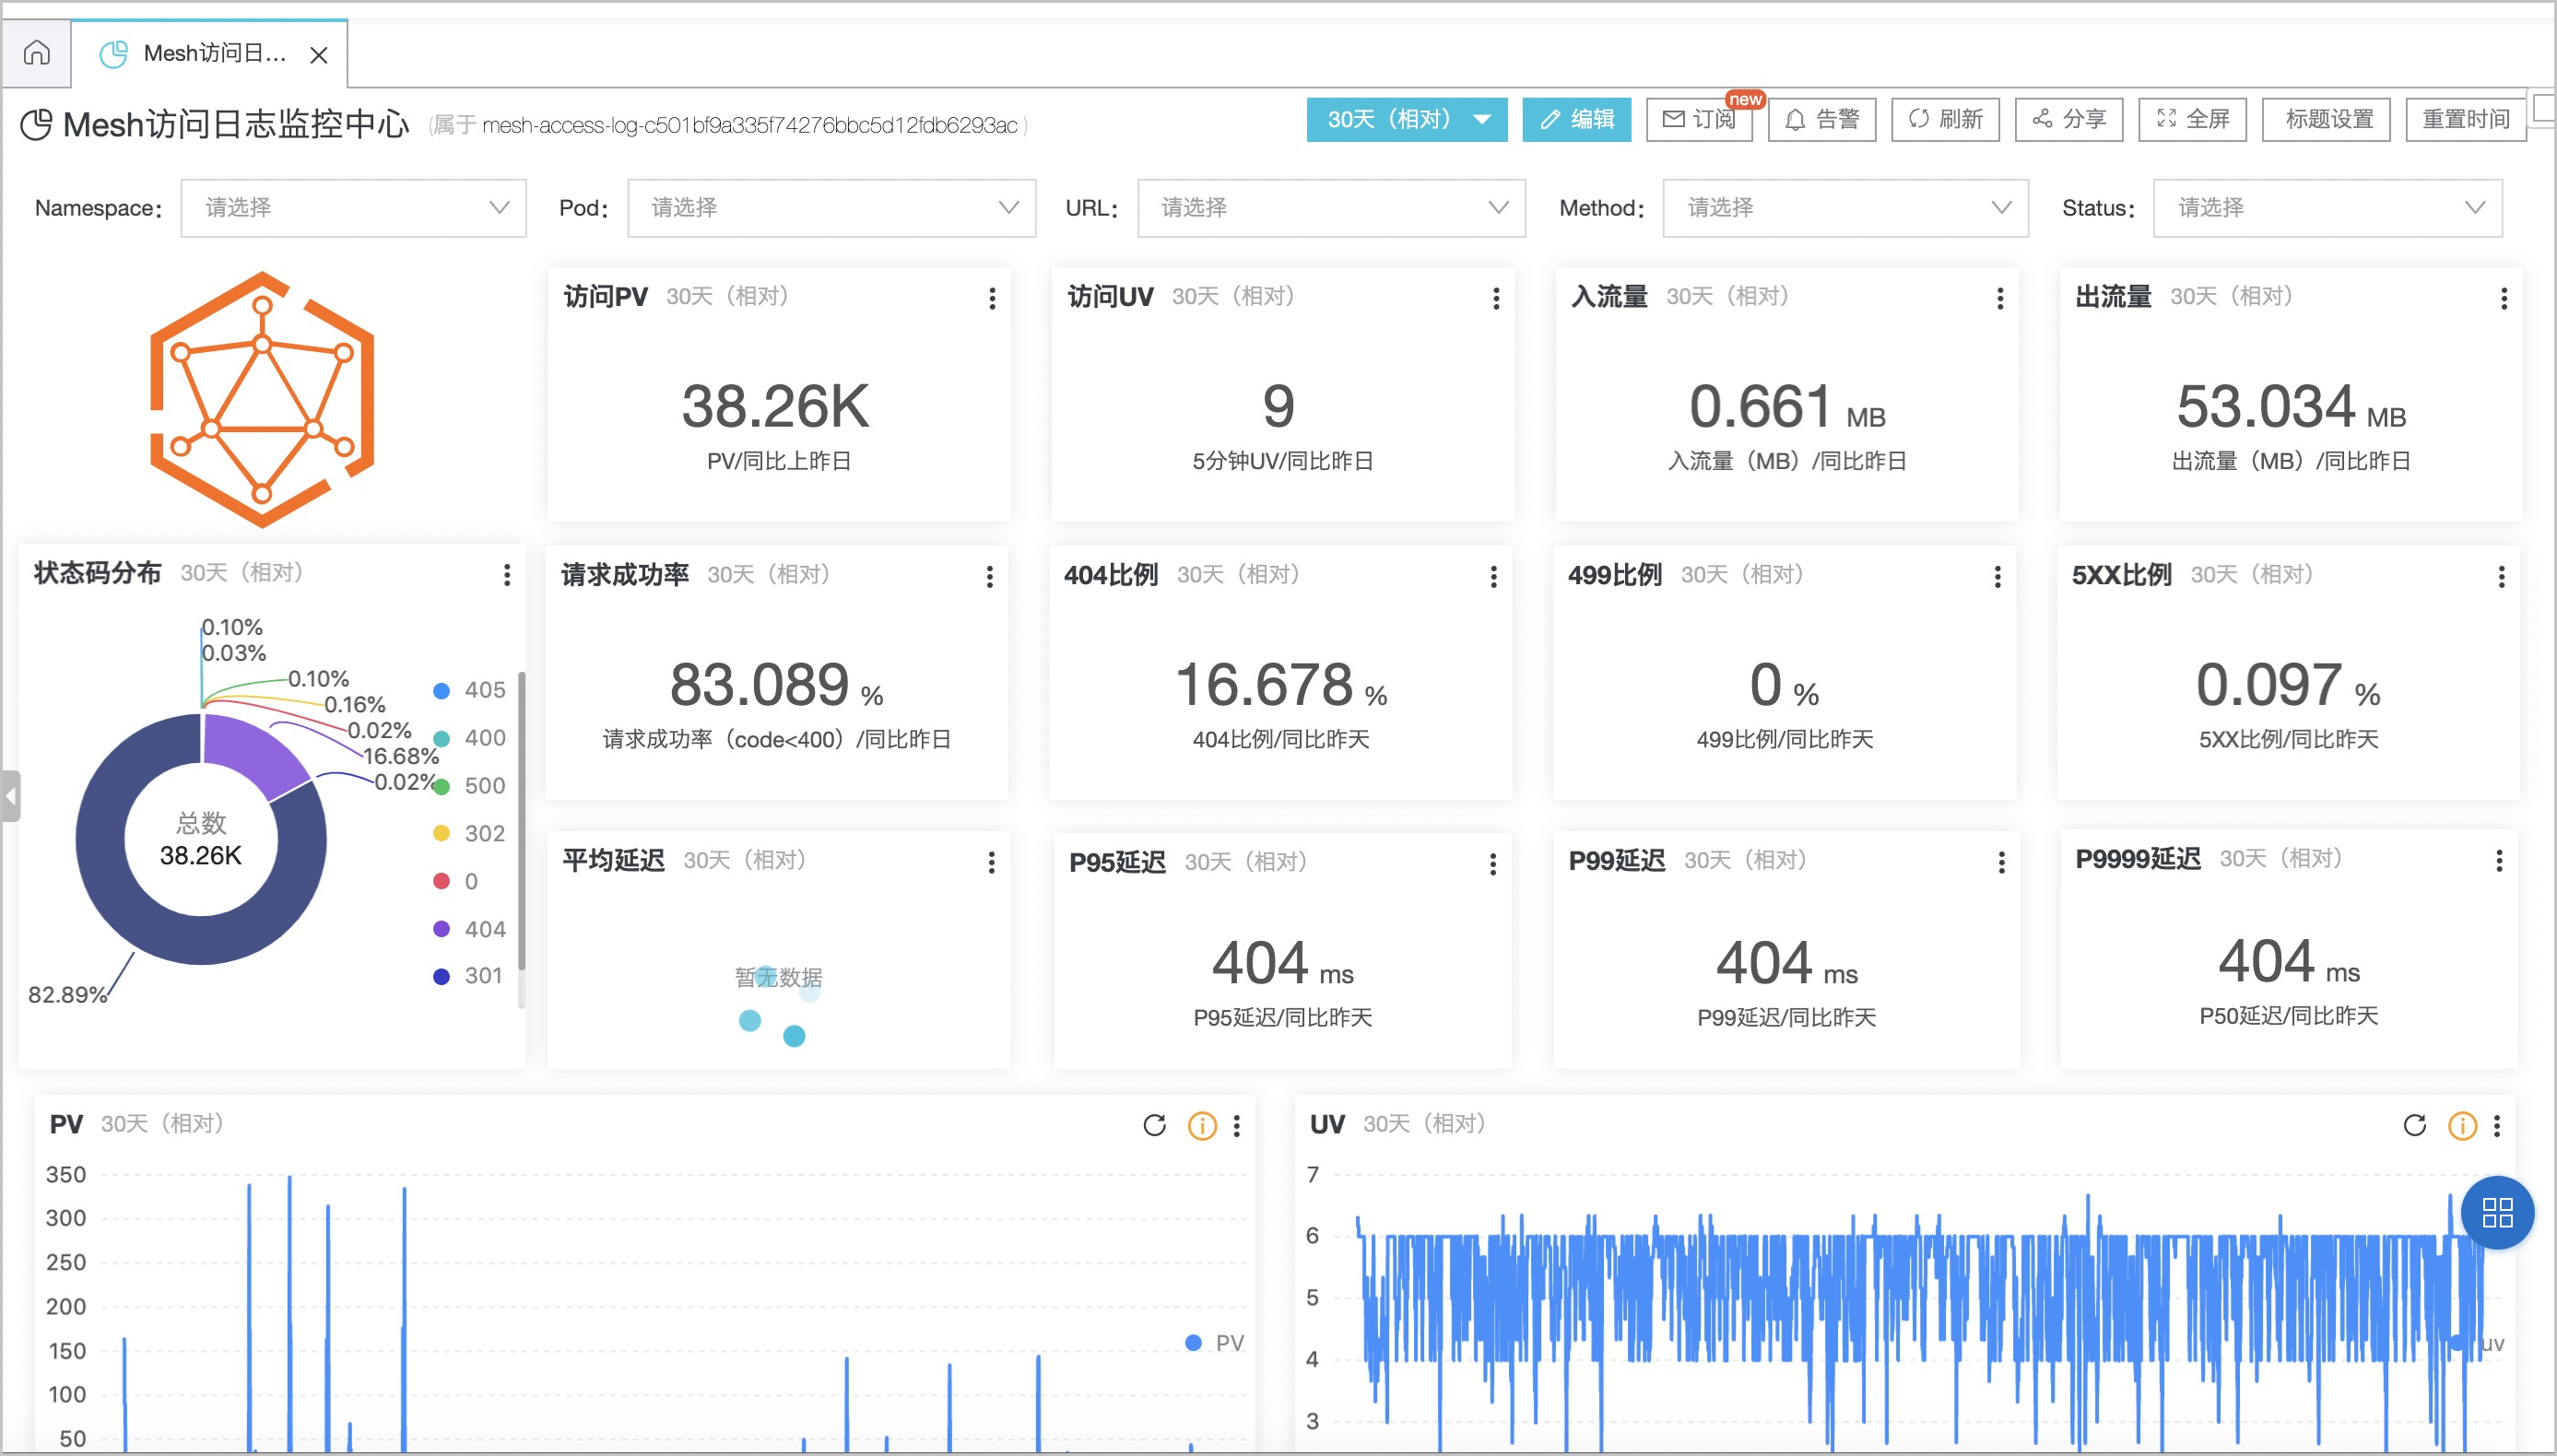Click the 83.089 % success rate value
The height and width of the screenshot is (1456, 2557).
click(x=776, y=685)
